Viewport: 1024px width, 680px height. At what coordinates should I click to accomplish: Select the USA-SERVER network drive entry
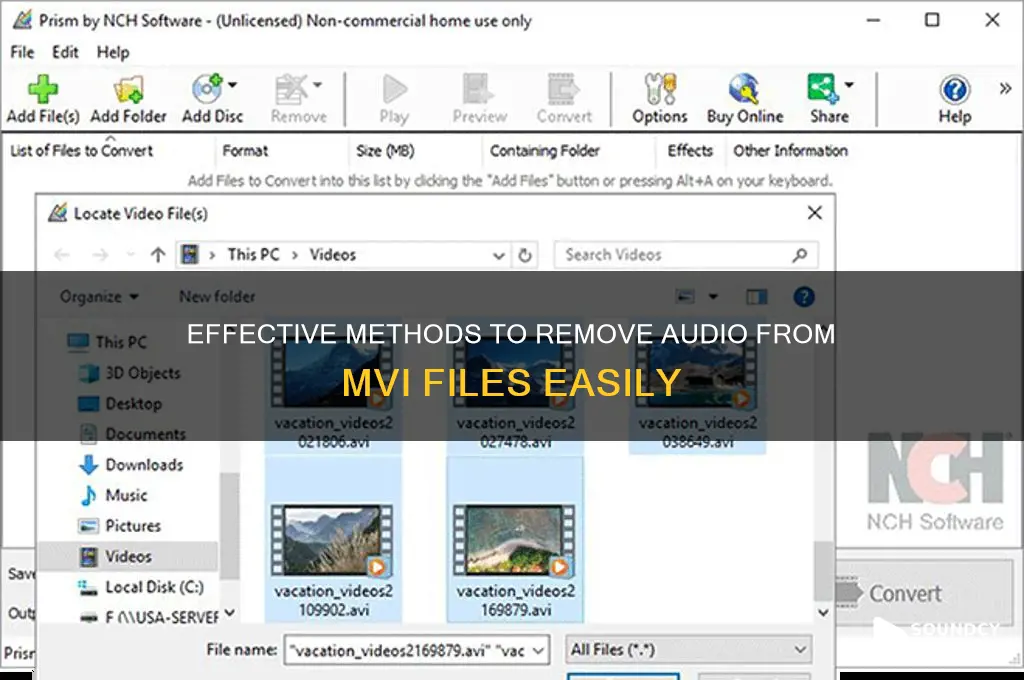click(150, 617)
